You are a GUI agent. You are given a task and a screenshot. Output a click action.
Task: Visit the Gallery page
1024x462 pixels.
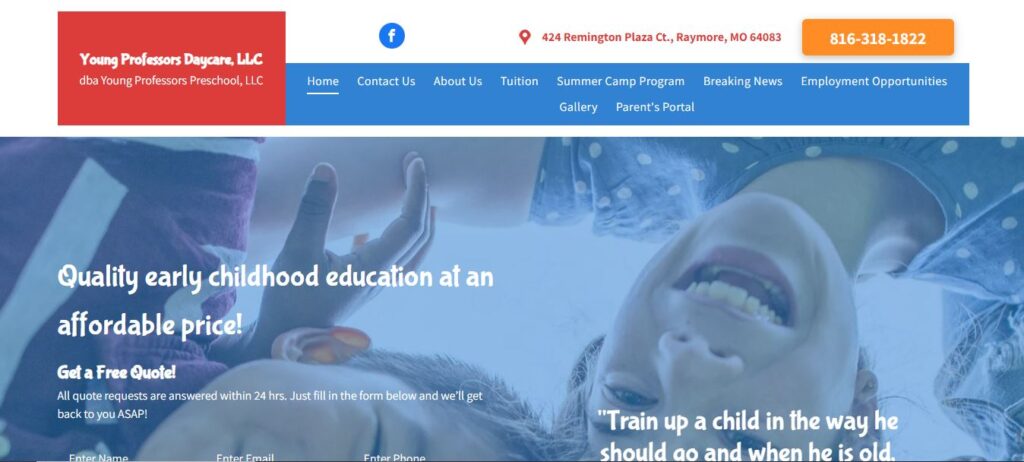click(578, 107)
